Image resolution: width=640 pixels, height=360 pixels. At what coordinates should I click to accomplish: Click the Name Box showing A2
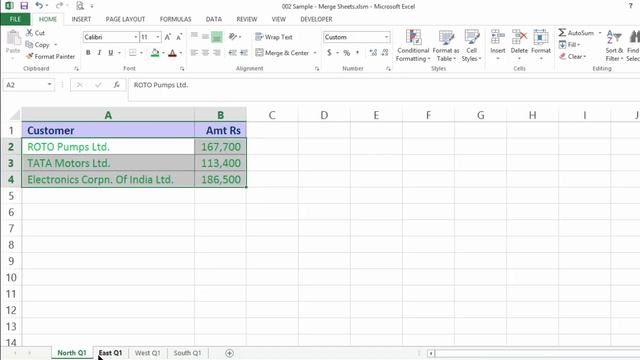[25, 85]
